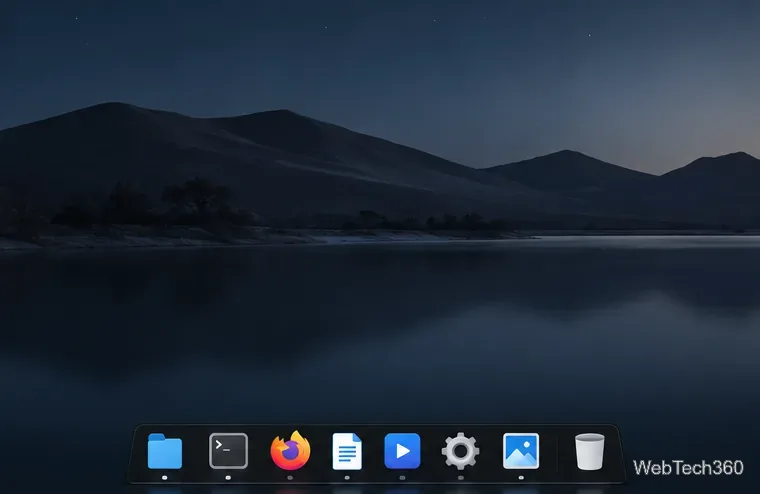Open System Settings gear icon

[x=460, y=451]
